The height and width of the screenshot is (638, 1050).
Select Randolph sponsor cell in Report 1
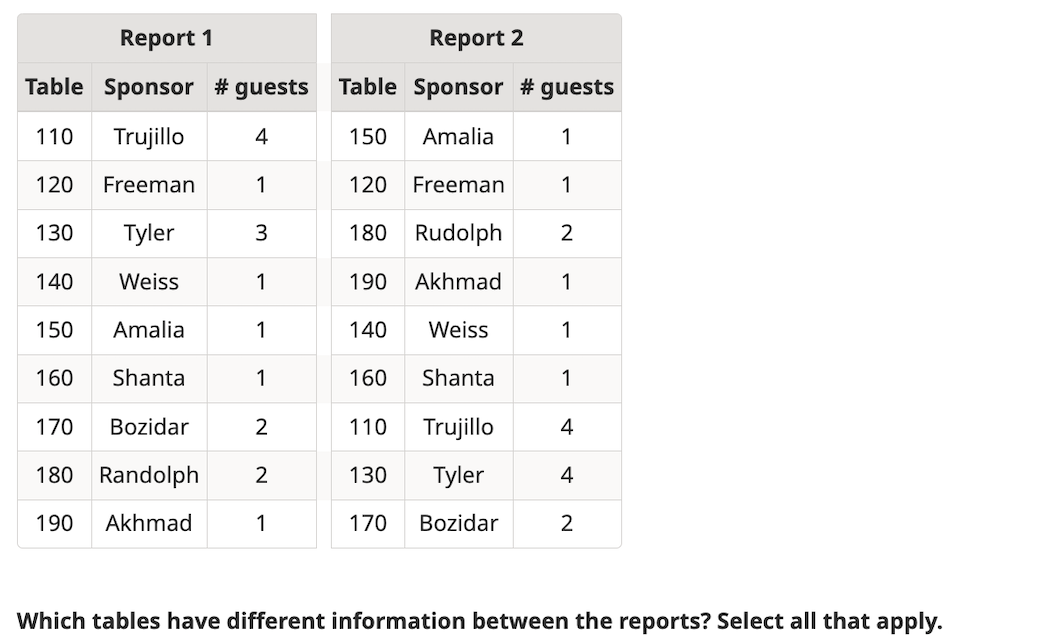pos(149,475)
